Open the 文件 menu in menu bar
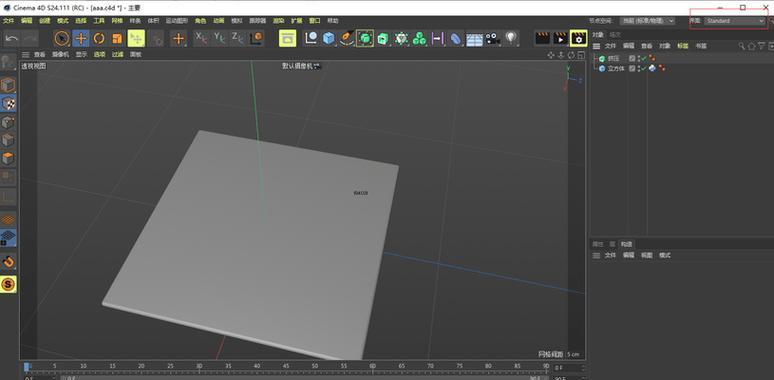Viewport: 774px width, 380px height. pos(8,21)
